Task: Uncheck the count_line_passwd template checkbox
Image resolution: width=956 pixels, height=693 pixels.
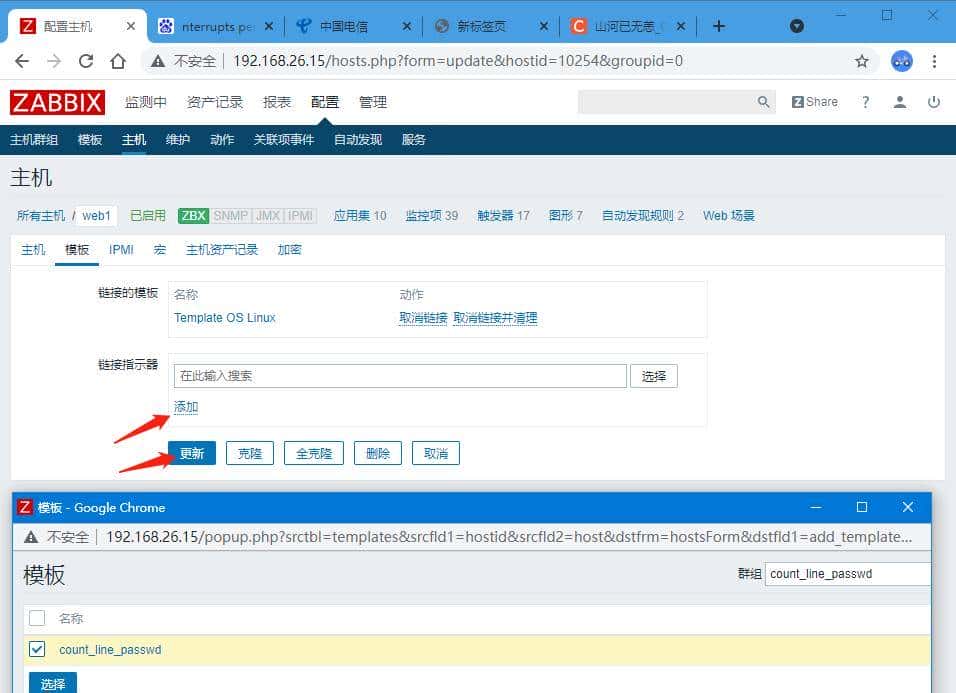Action: [36, 648]
